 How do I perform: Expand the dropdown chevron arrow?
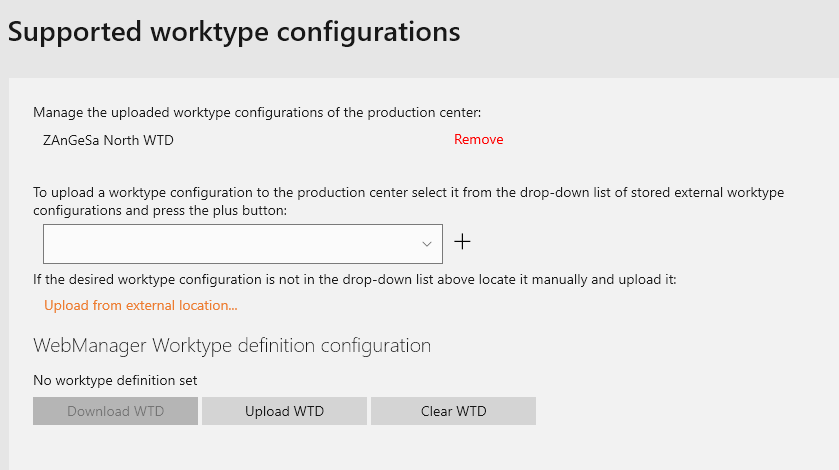click(426, 244)
